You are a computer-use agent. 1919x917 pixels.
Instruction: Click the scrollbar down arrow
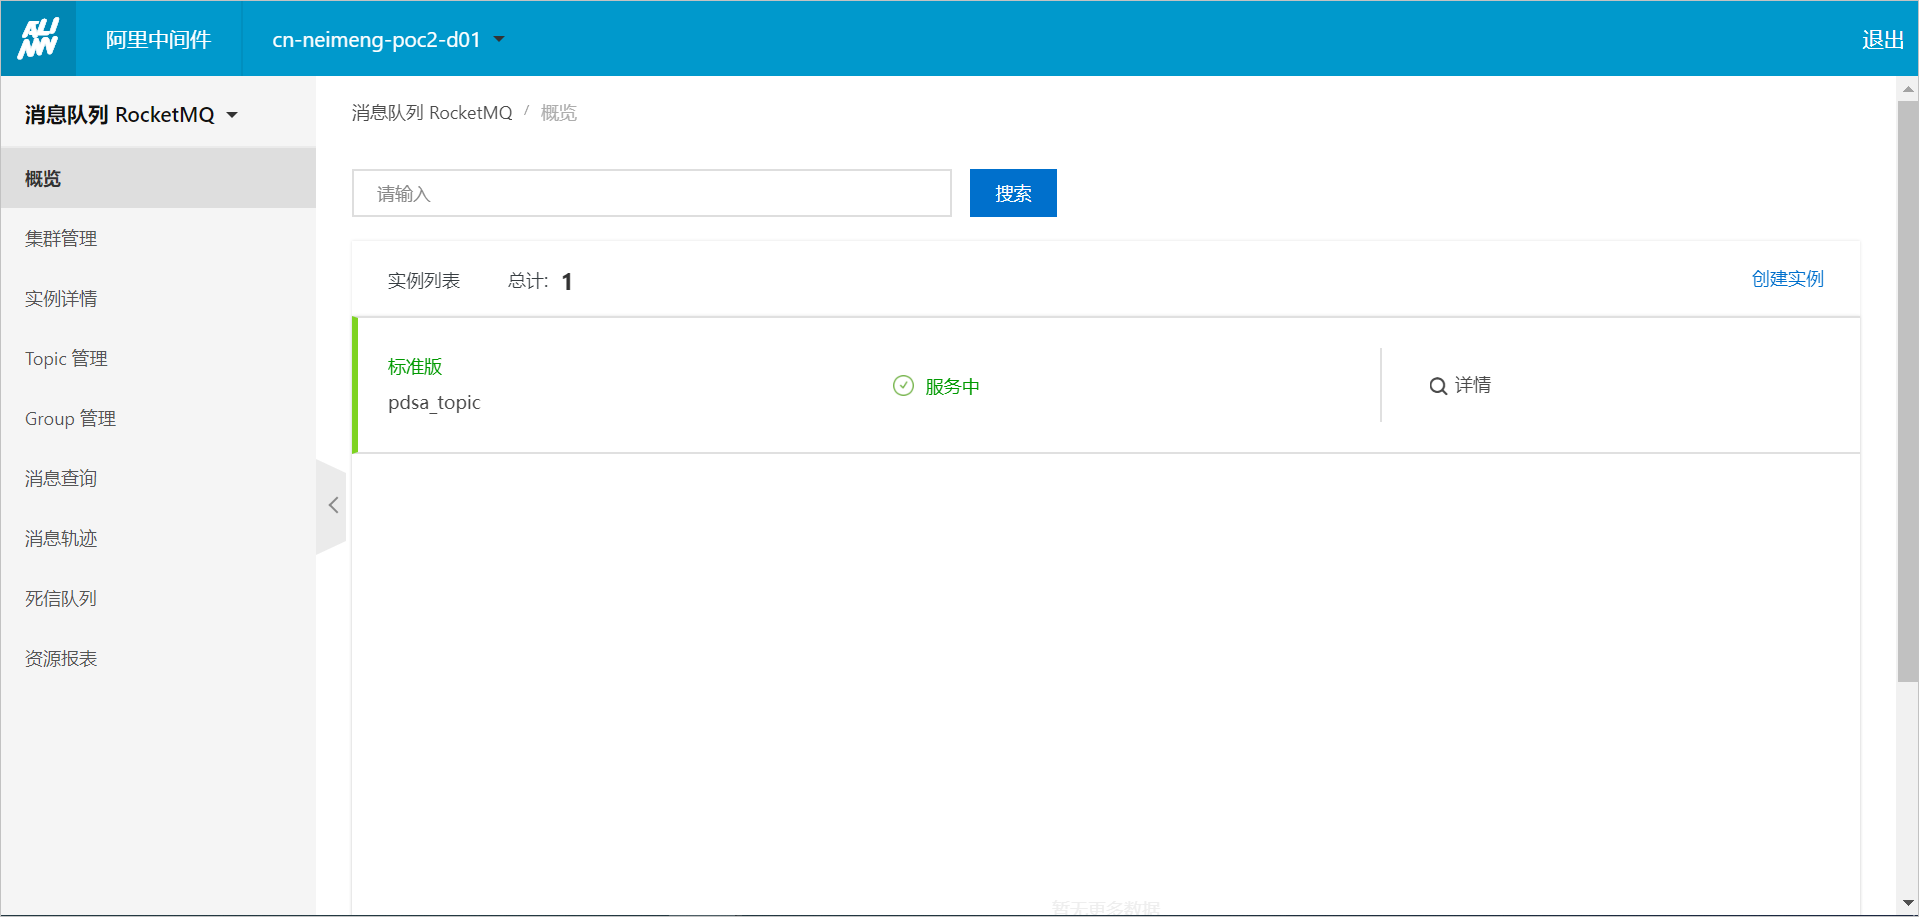(1908, 904)
